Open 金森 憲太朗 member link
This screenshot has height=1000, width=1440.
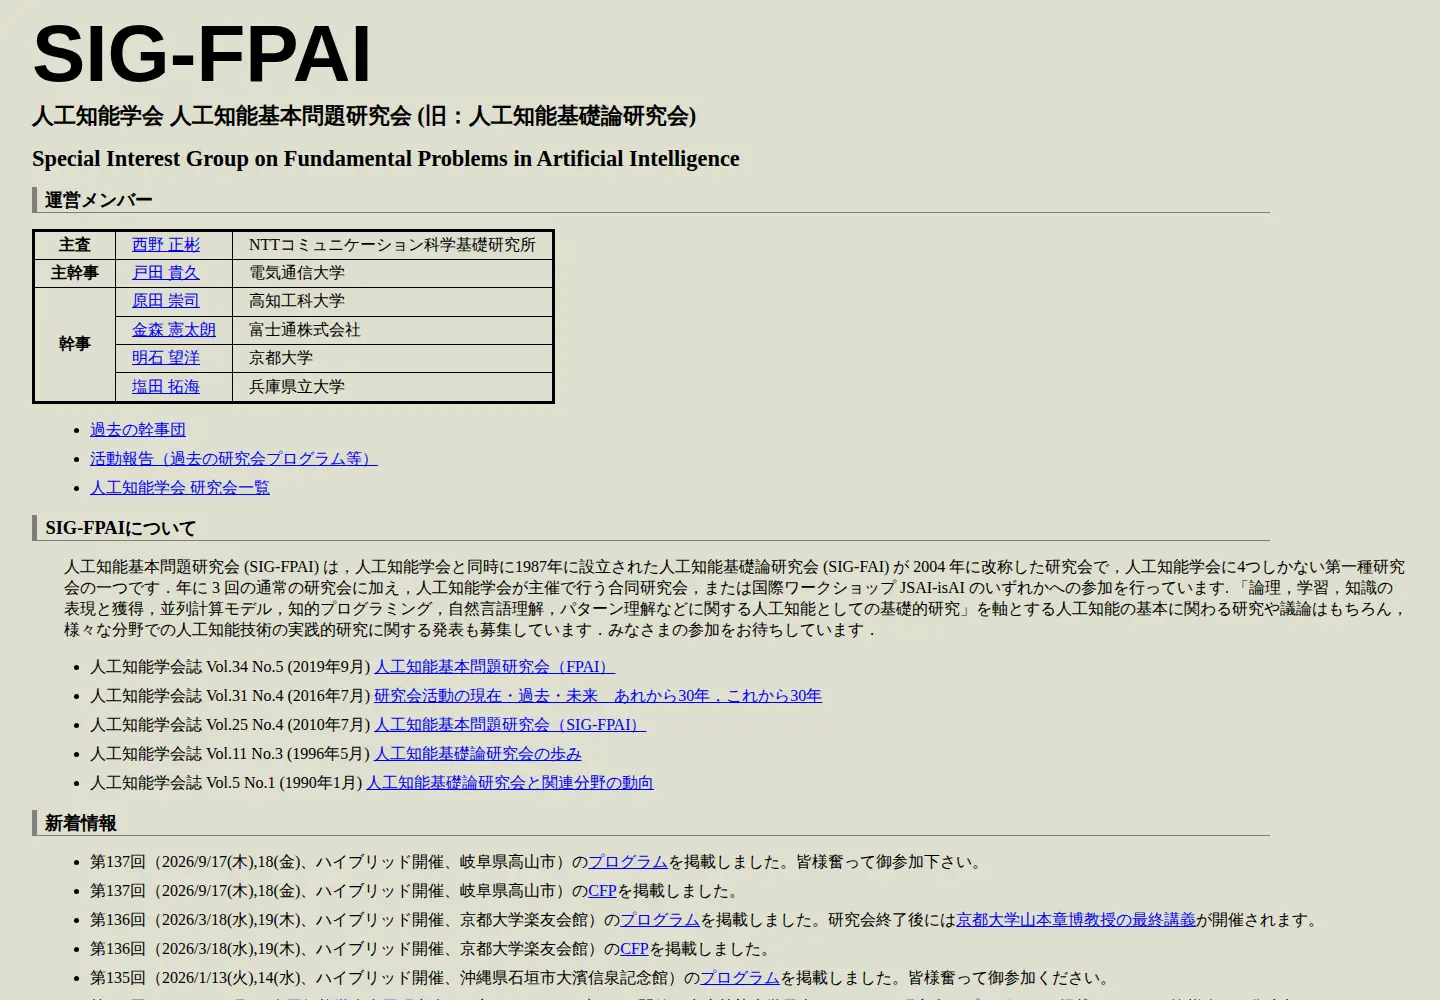(174, 330)
